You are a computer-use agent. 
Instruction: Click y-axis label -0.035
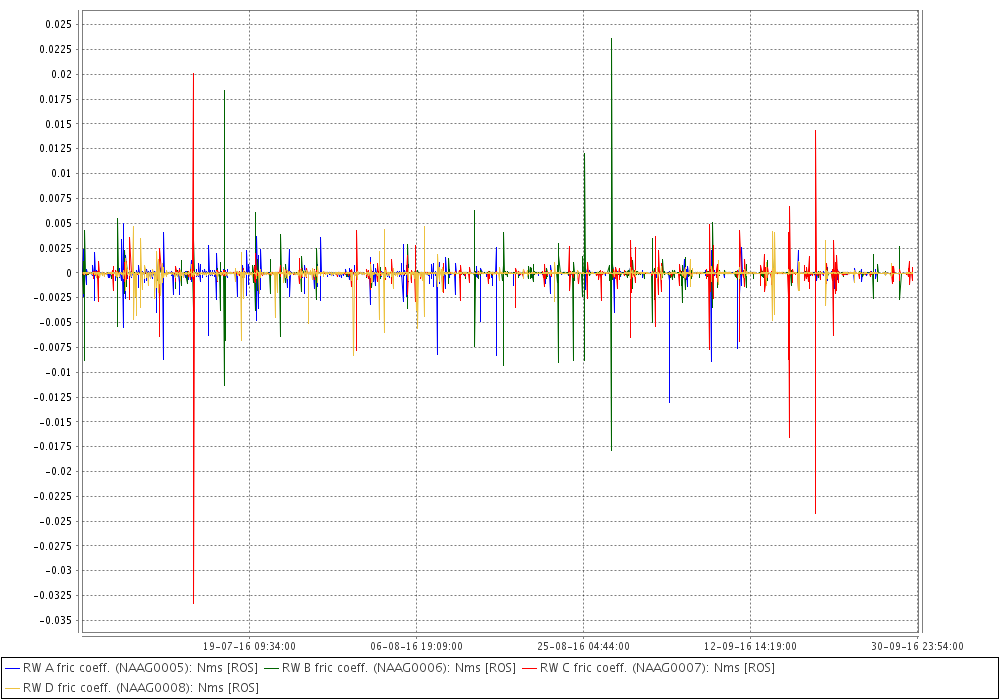point(56,620)
